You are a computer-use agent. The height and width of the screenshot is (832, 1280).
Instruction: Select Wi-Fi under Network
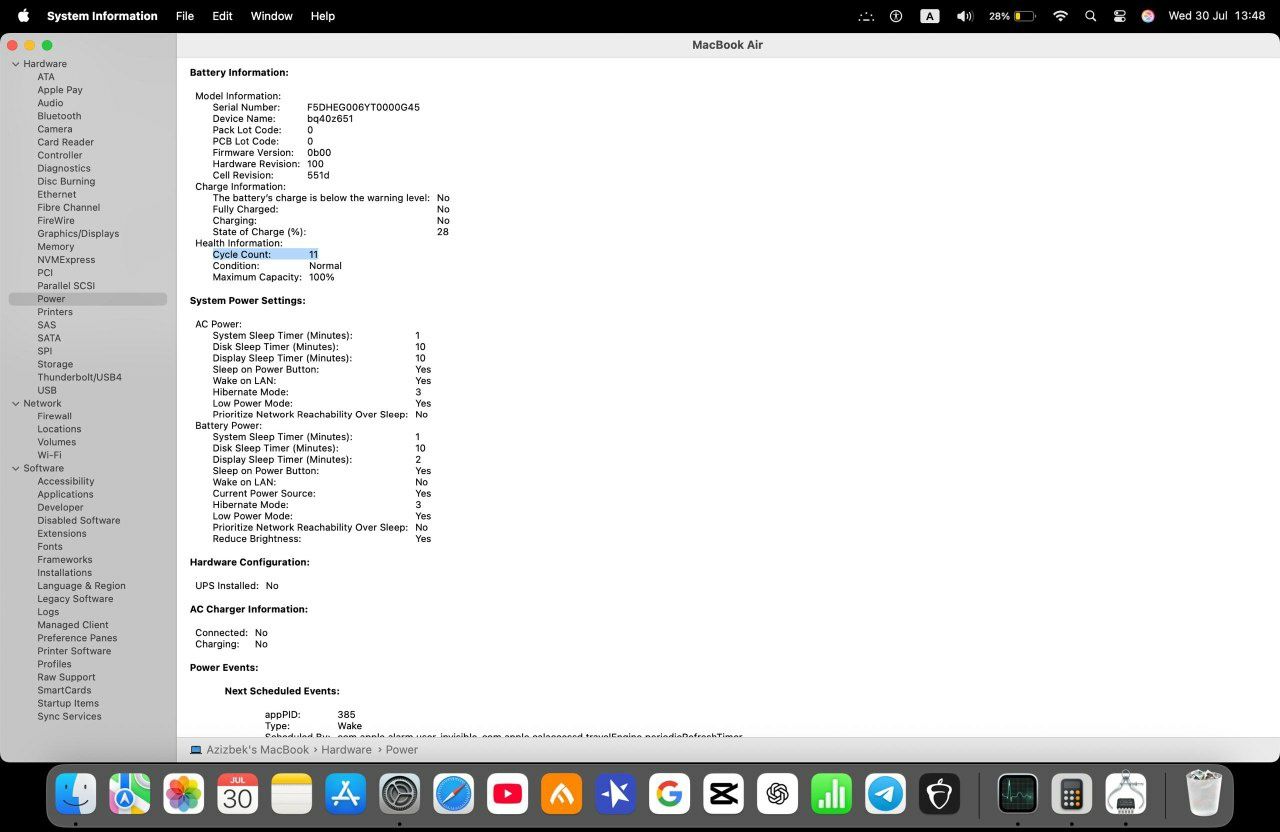click(x=49, y=455)
